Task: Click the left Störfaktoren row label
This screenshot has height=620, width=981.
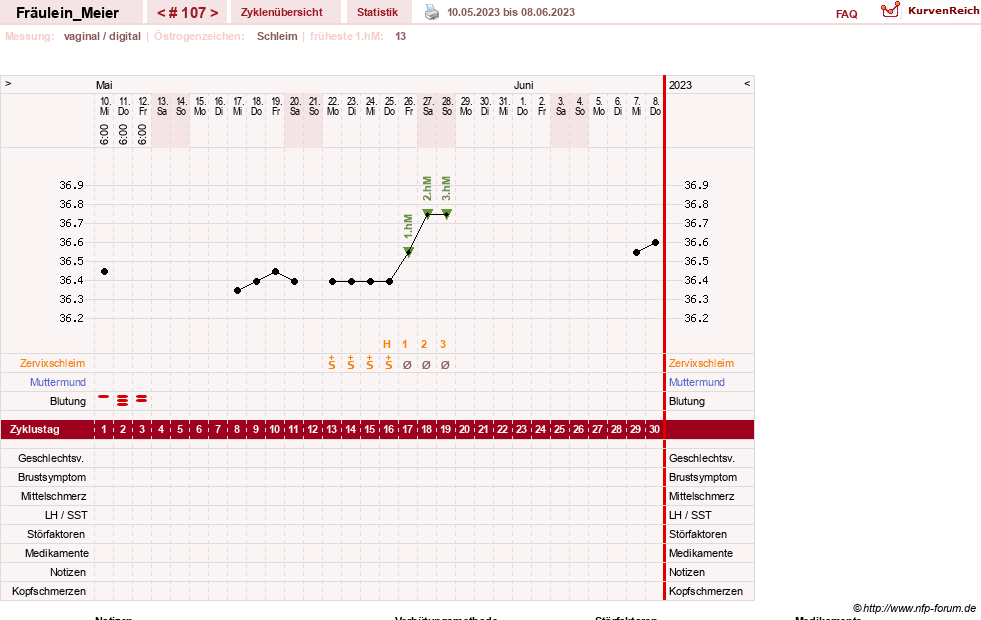Action: click(56, 534)
